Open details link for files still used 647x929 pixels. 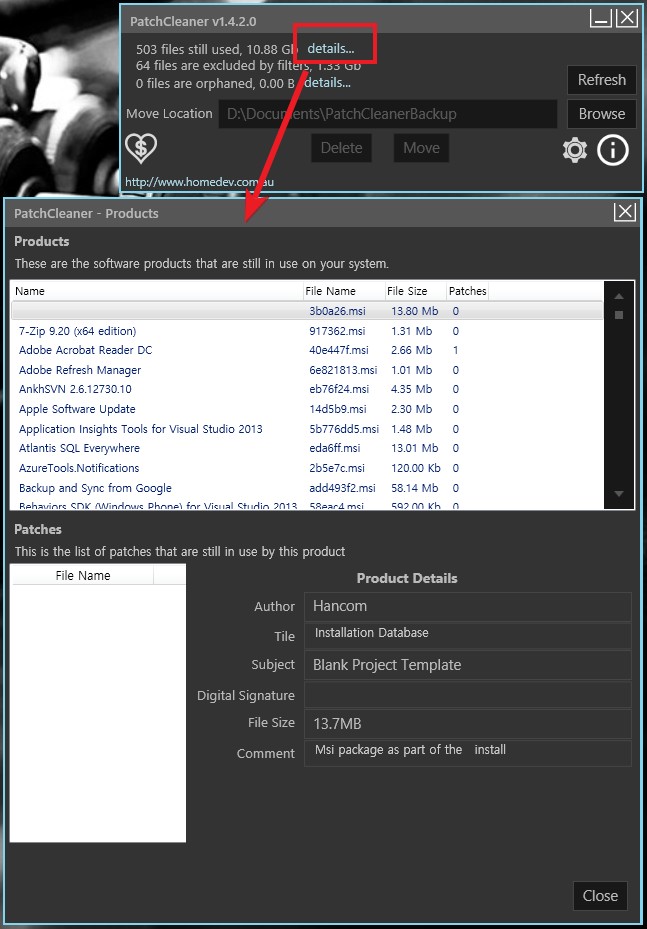pos(331,49)
